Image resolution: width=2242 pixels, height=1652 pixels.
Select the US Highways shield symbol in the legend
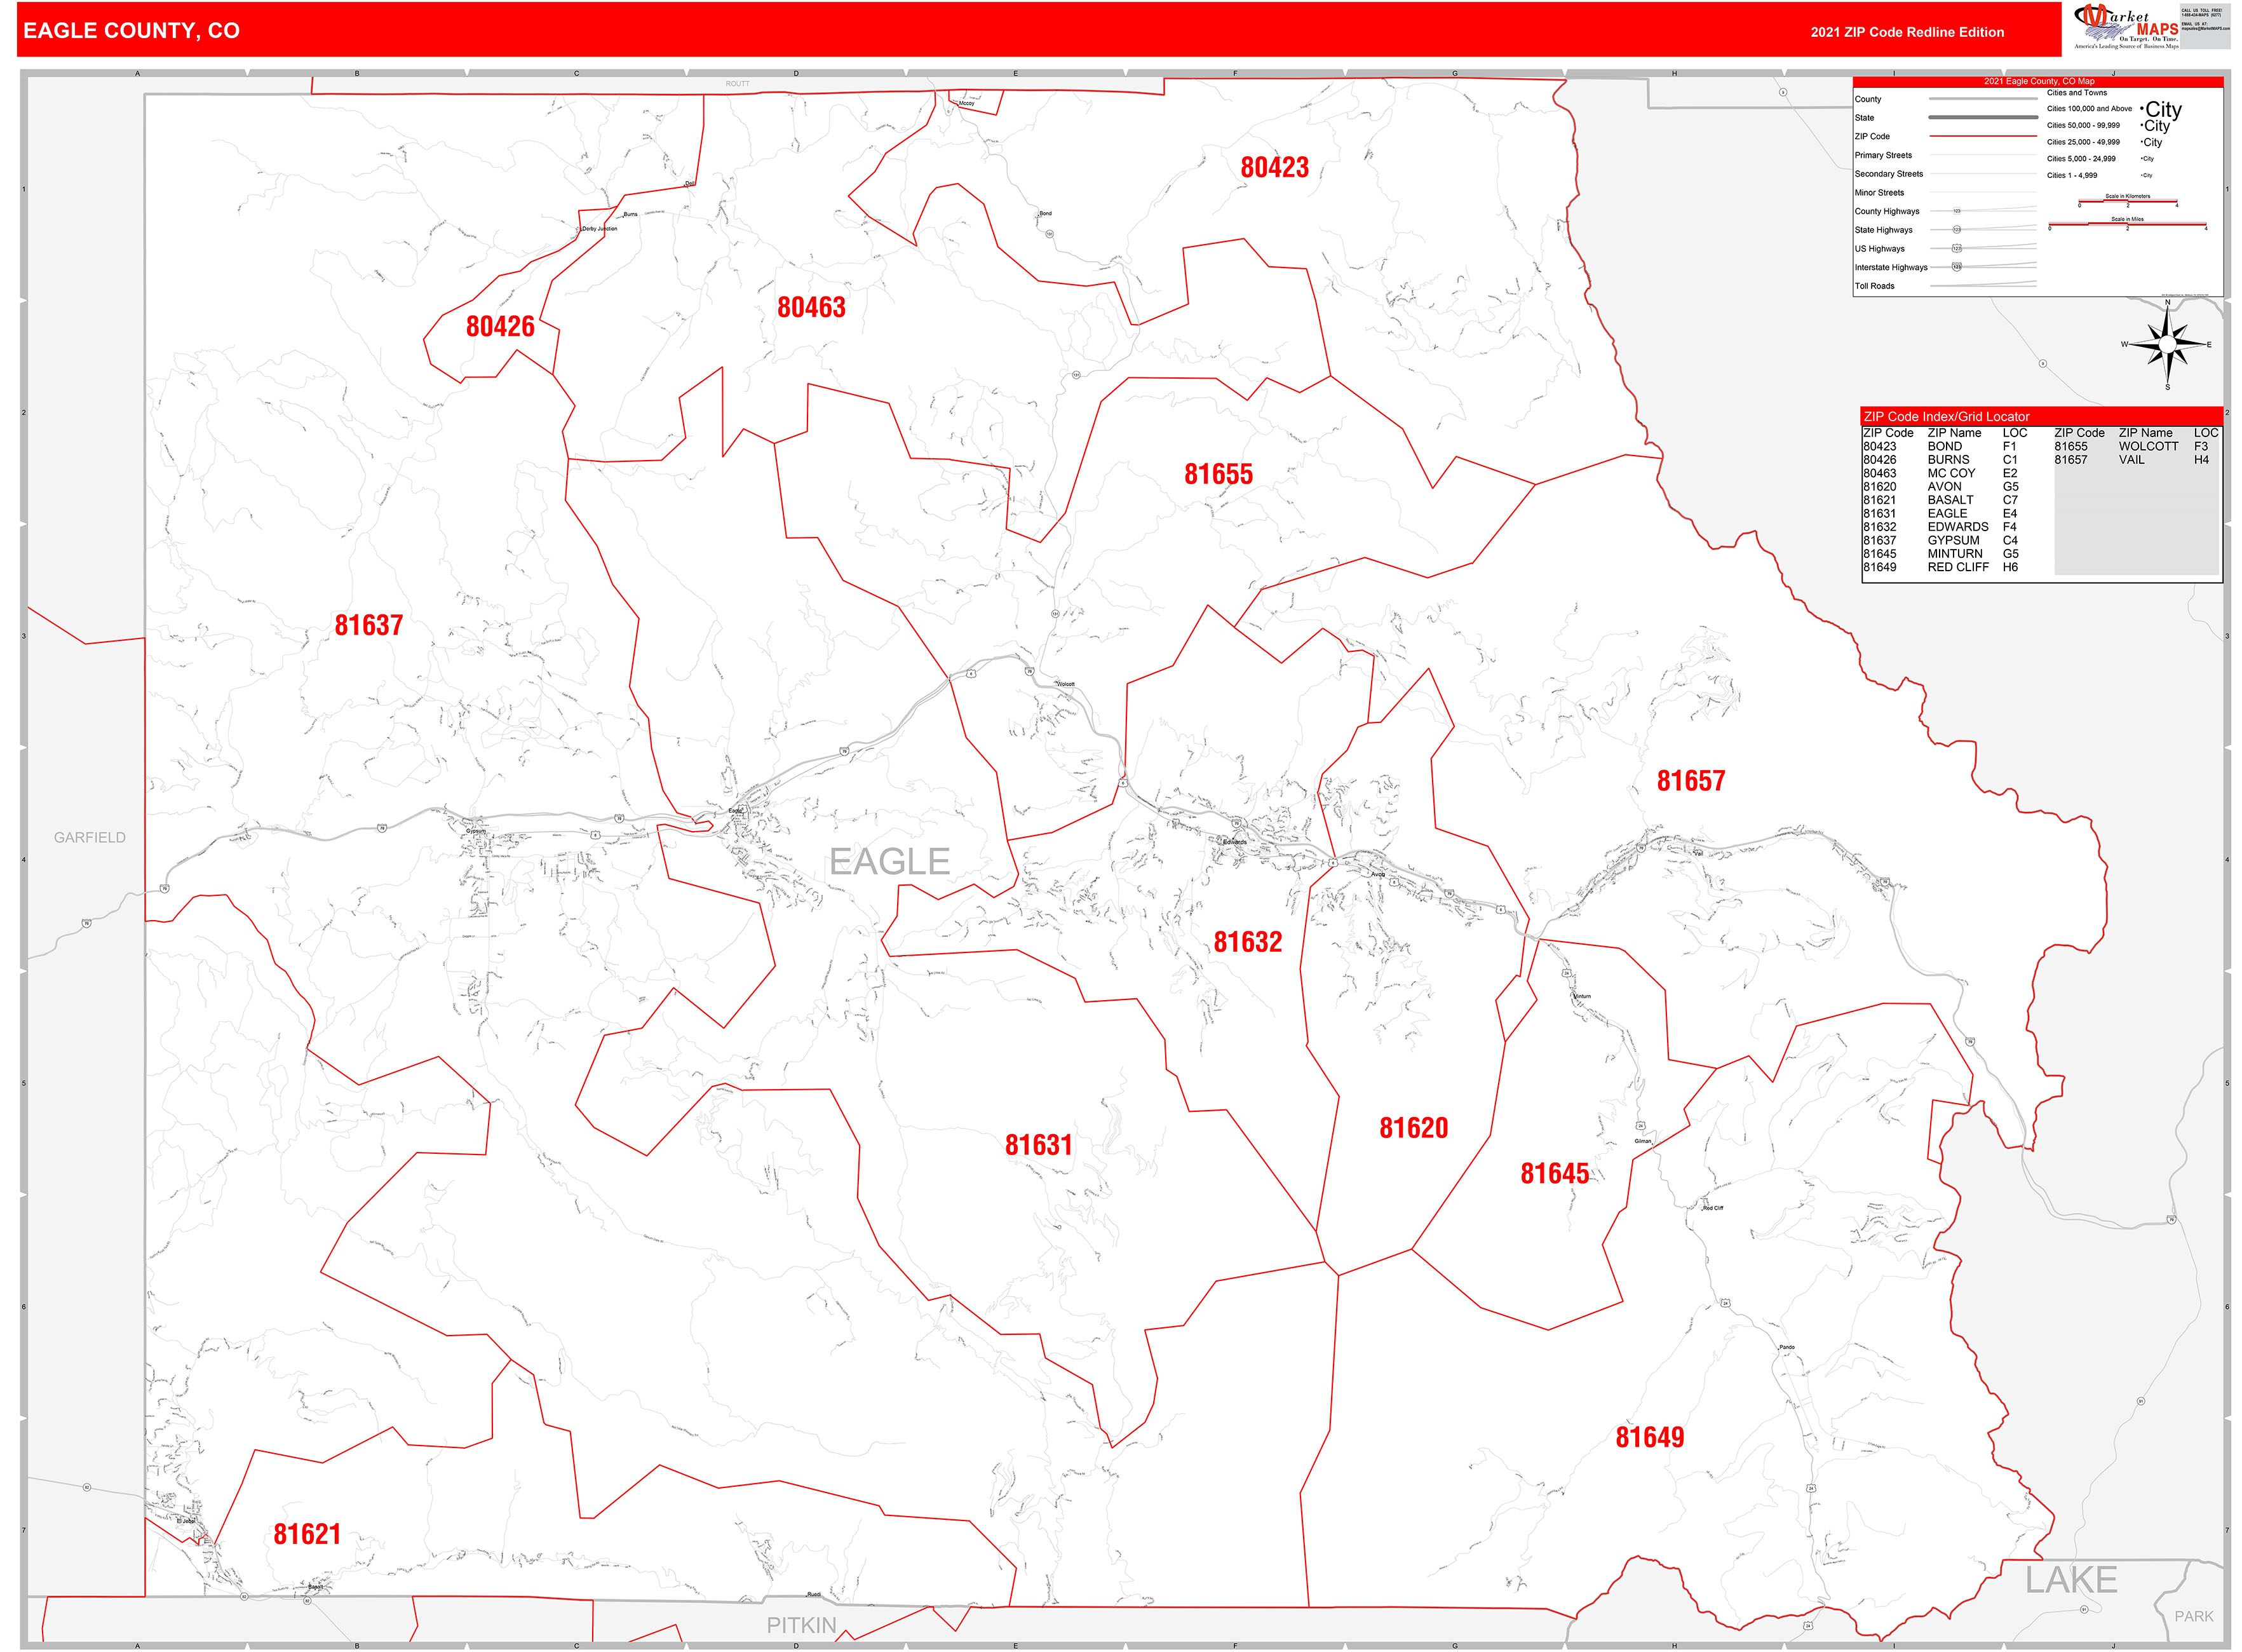point(1957,249)
